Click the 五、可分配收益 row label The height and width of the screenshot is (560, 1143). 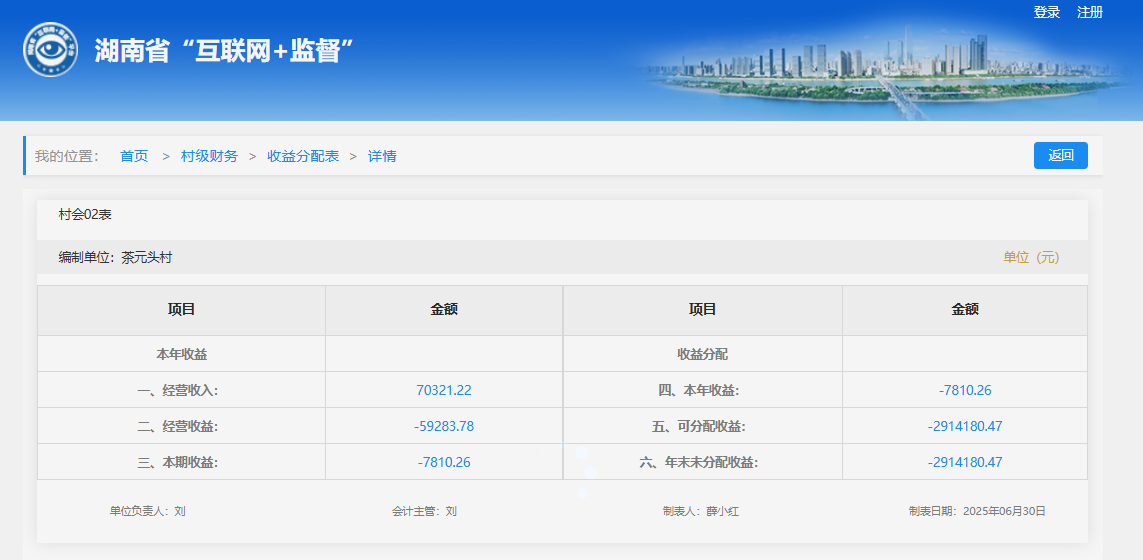(x=699, y=426)
